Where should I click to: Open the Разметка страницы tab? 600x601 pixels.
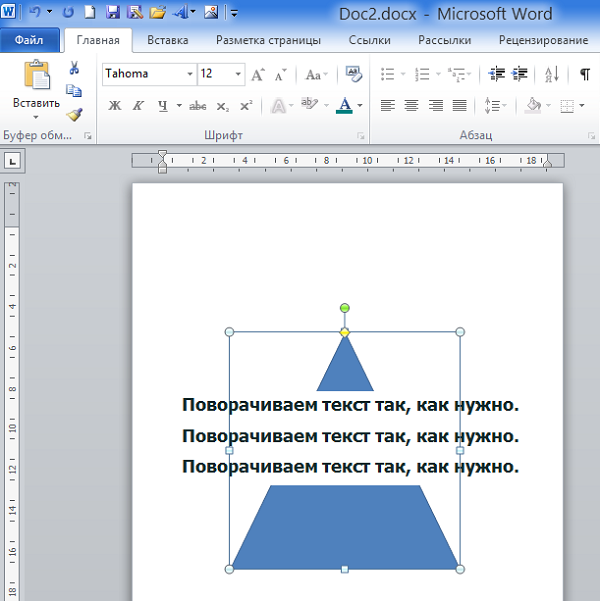point(268,40)
